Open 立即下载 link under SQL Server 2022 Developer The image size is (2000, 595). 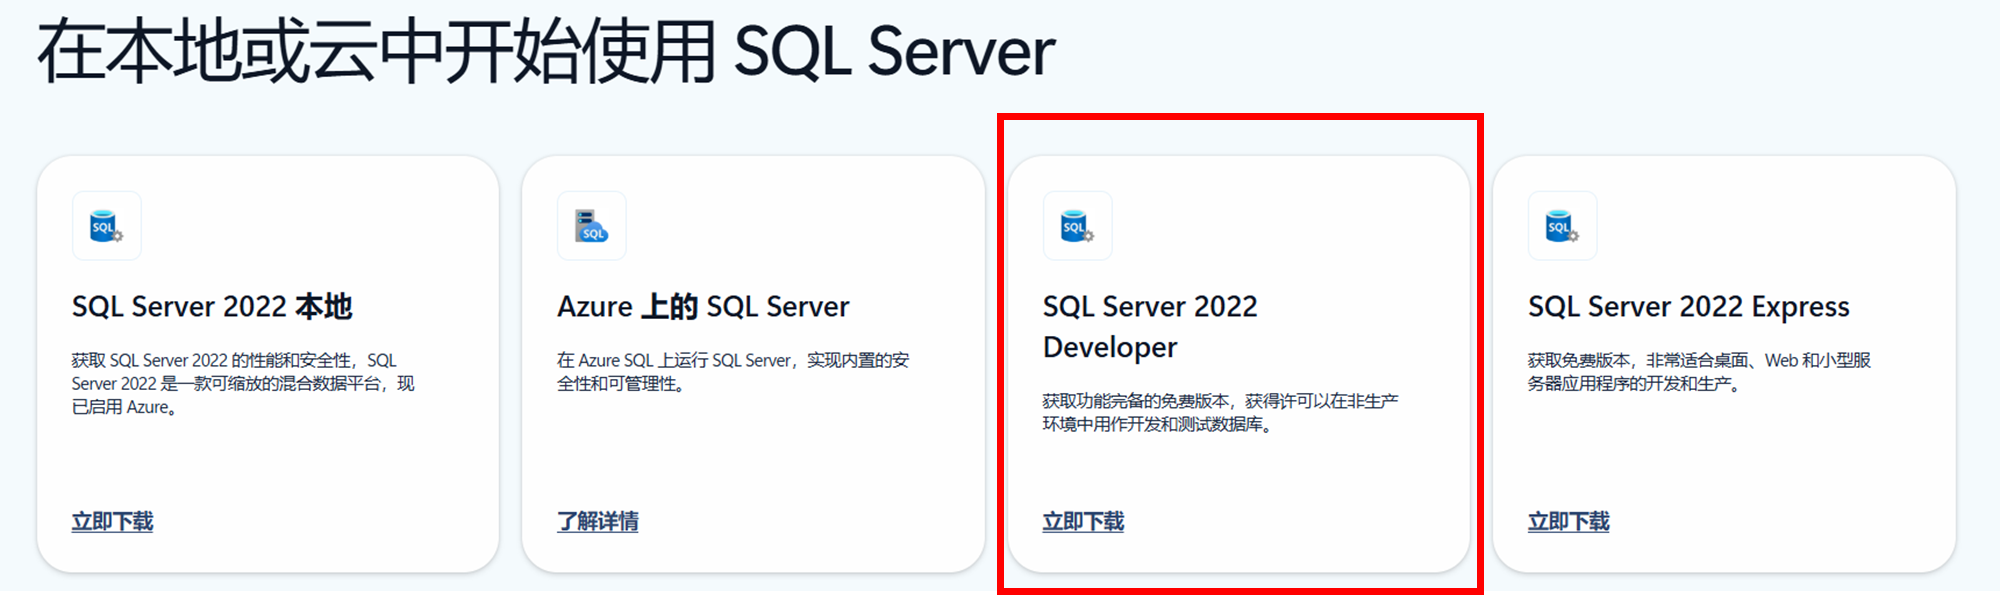tap(1083, 521)
